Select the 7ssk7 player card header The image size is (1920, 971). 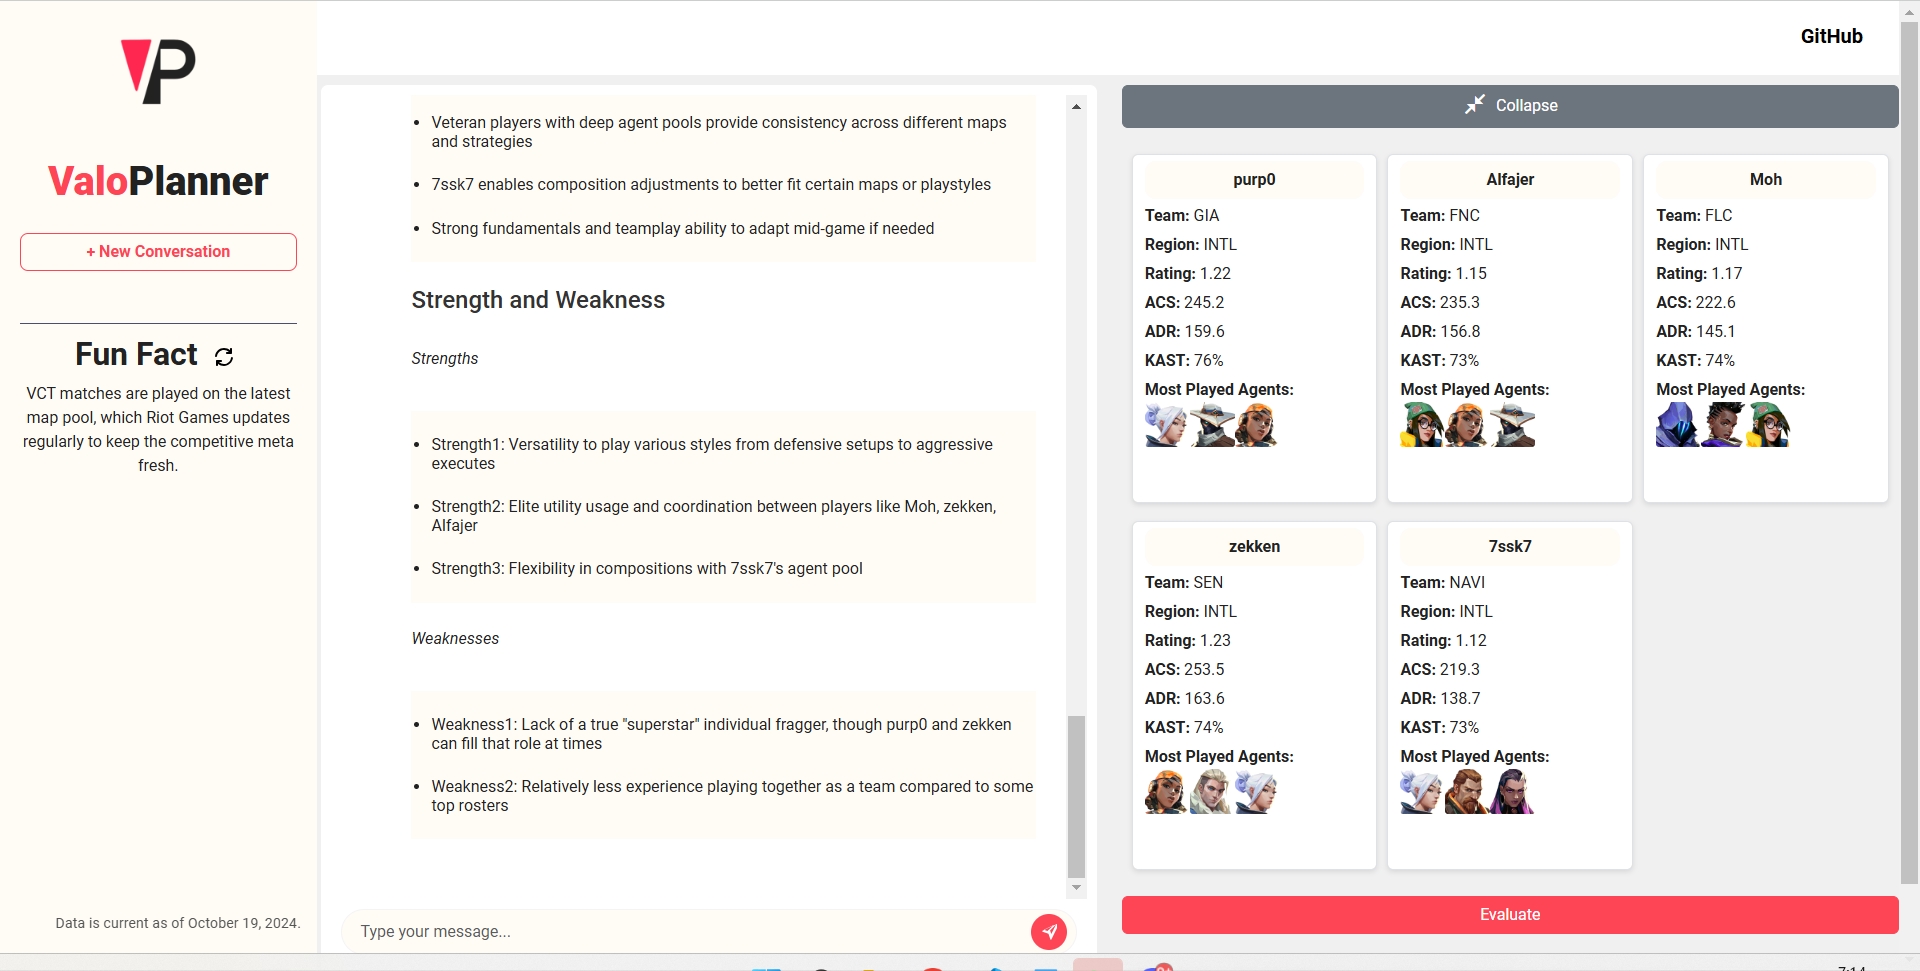[1510, 547]
